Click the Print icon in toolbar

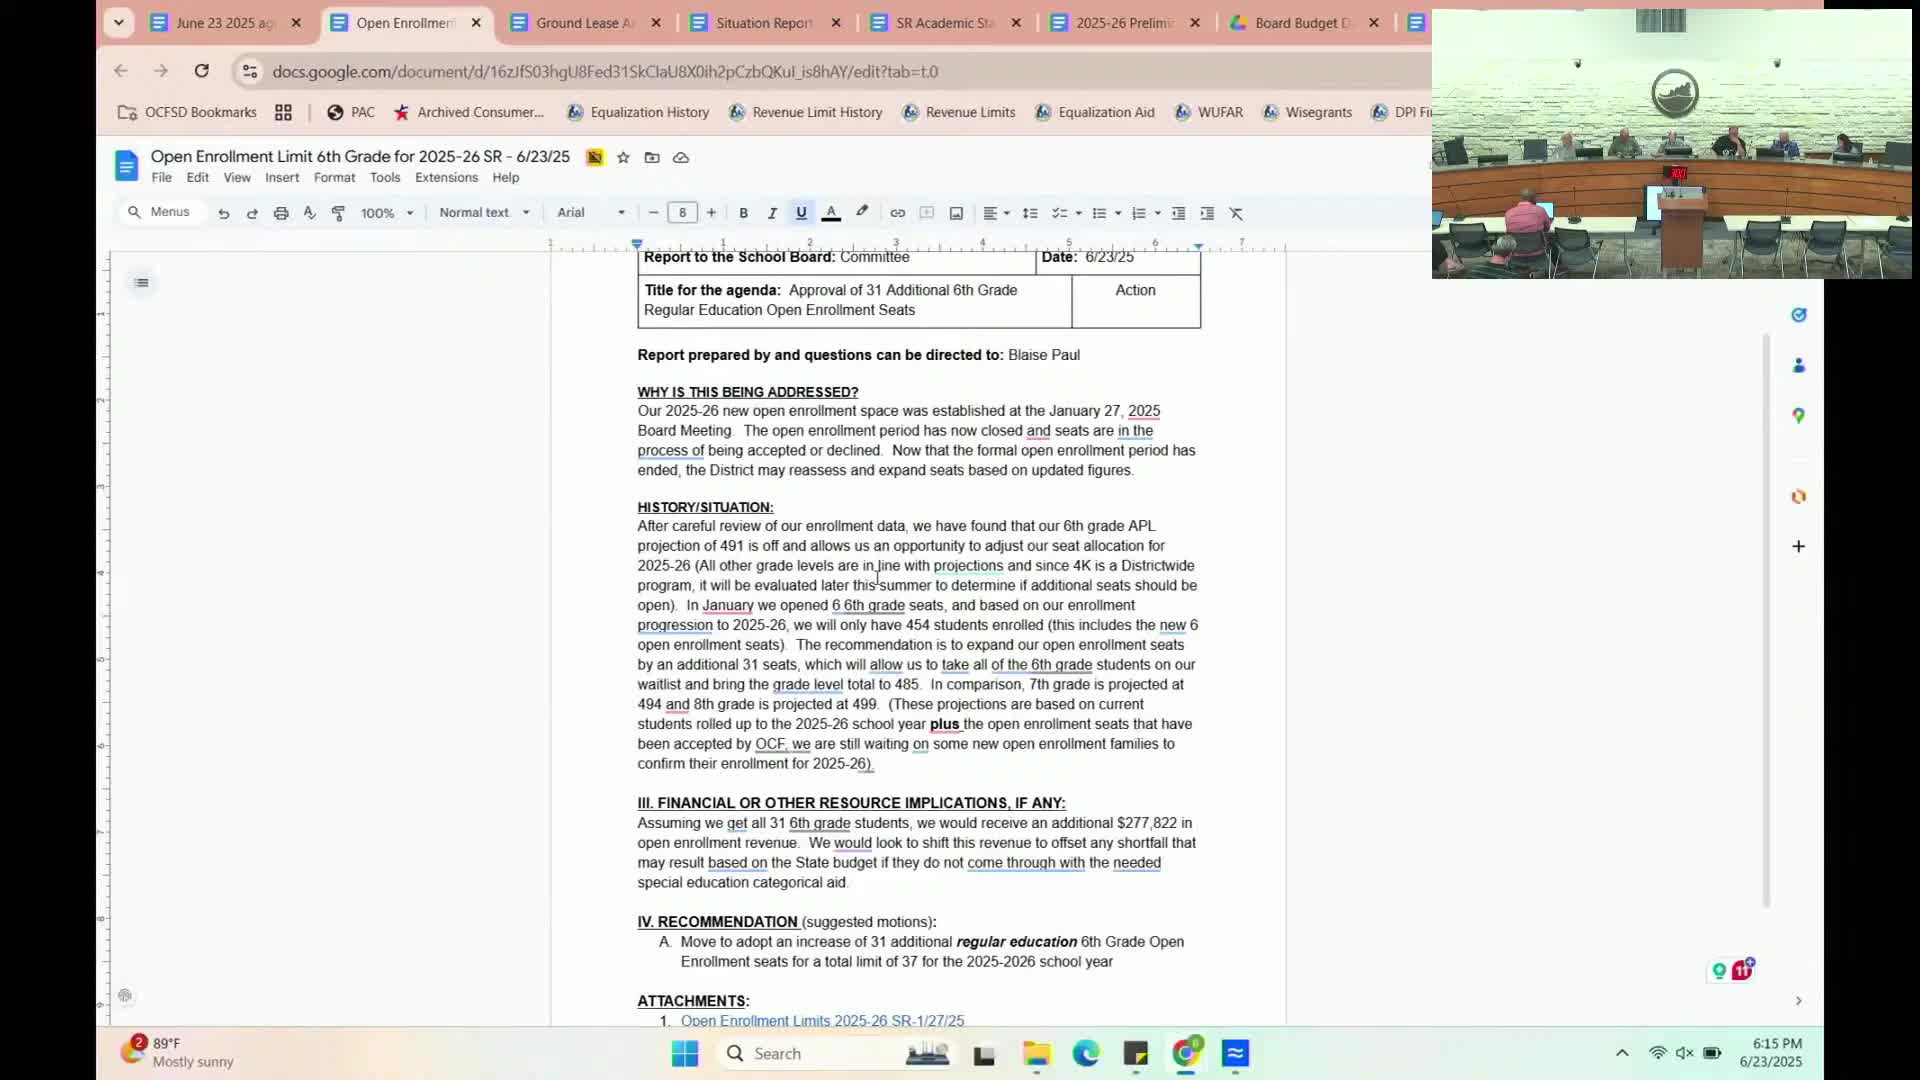pyautogui.click(x=281, y=213)
